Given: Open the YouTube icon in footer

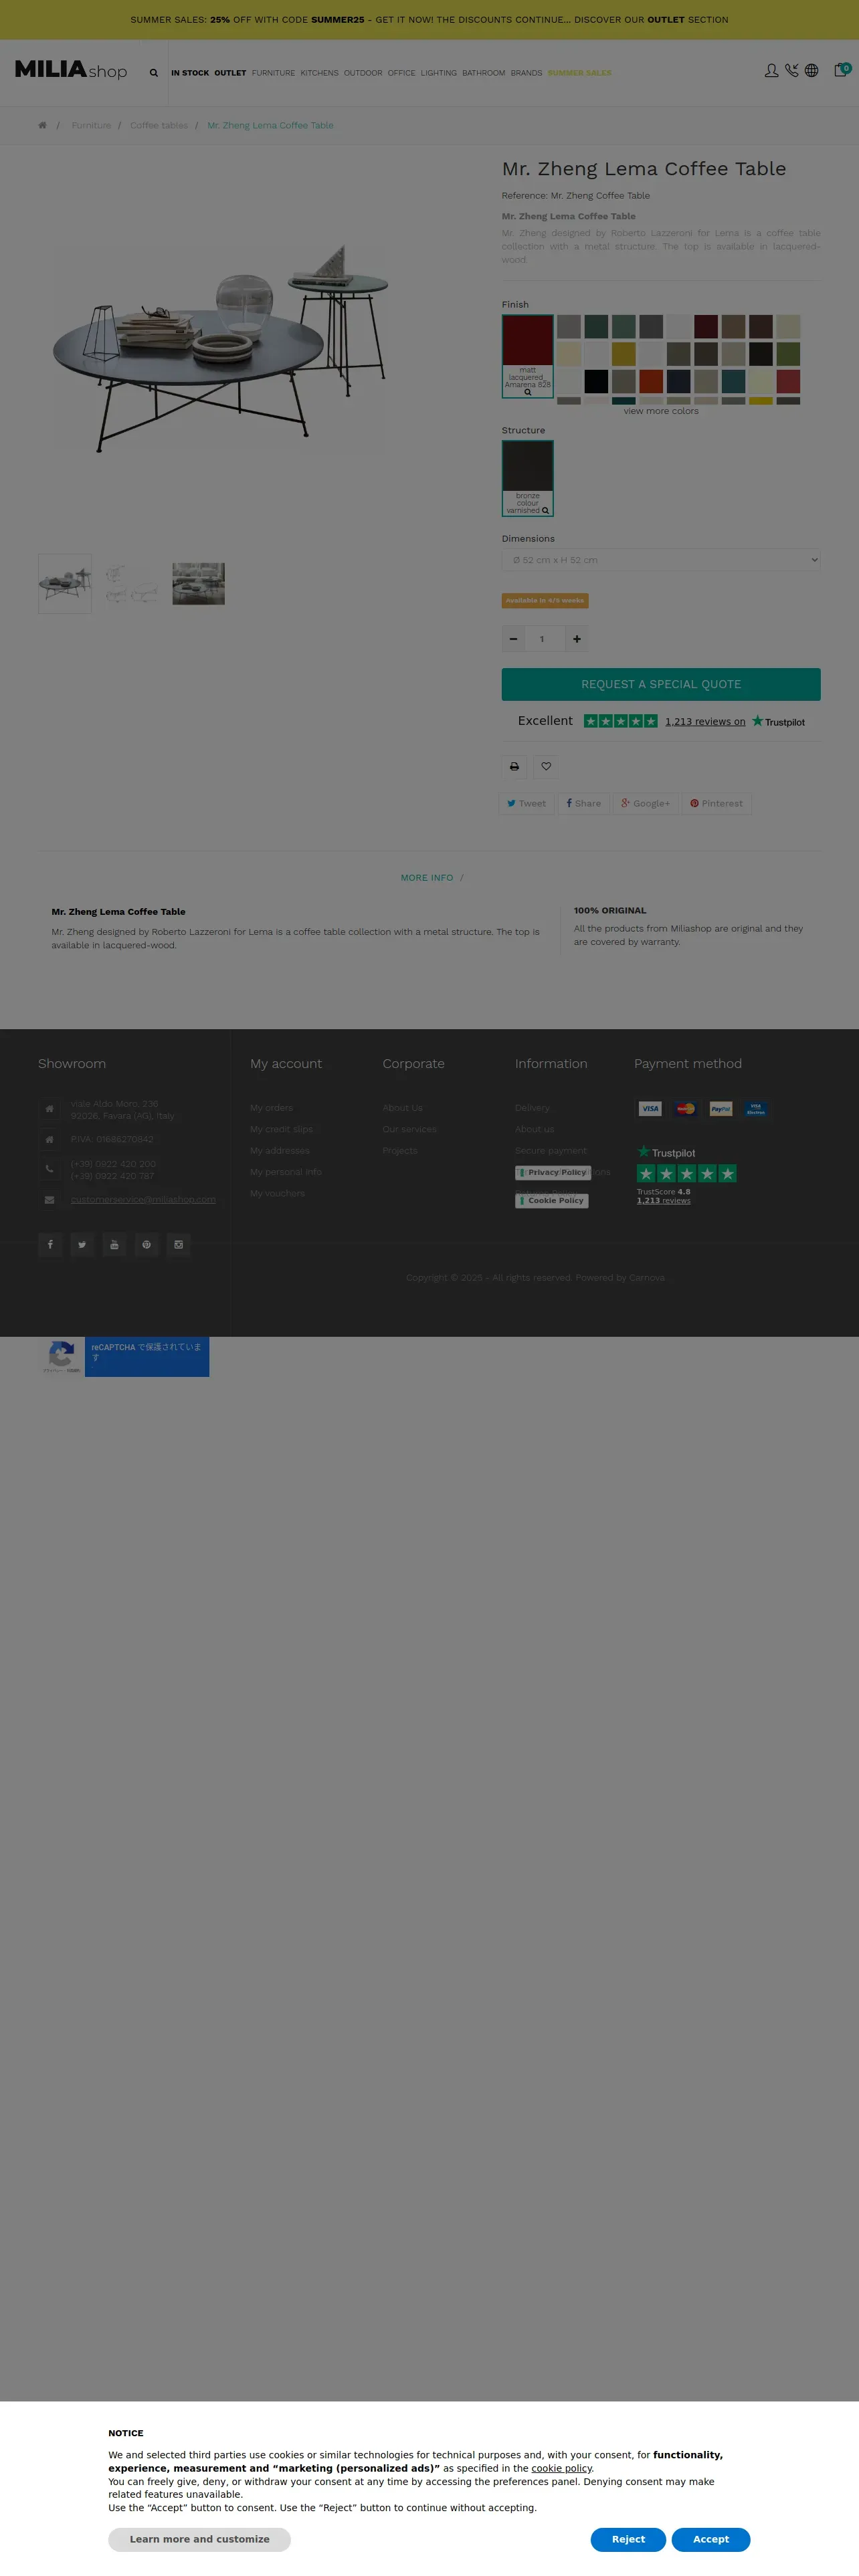Looking at the screenshot, I should point(114,1244).
